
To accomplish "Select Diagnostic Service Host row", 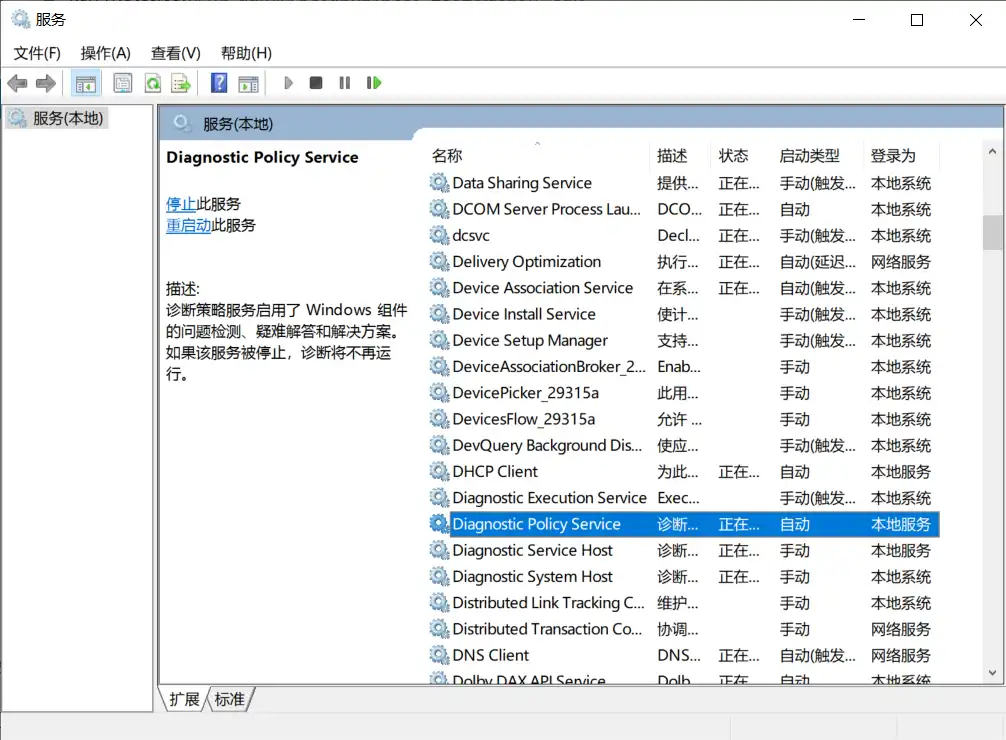I will [x=683, y=551].
